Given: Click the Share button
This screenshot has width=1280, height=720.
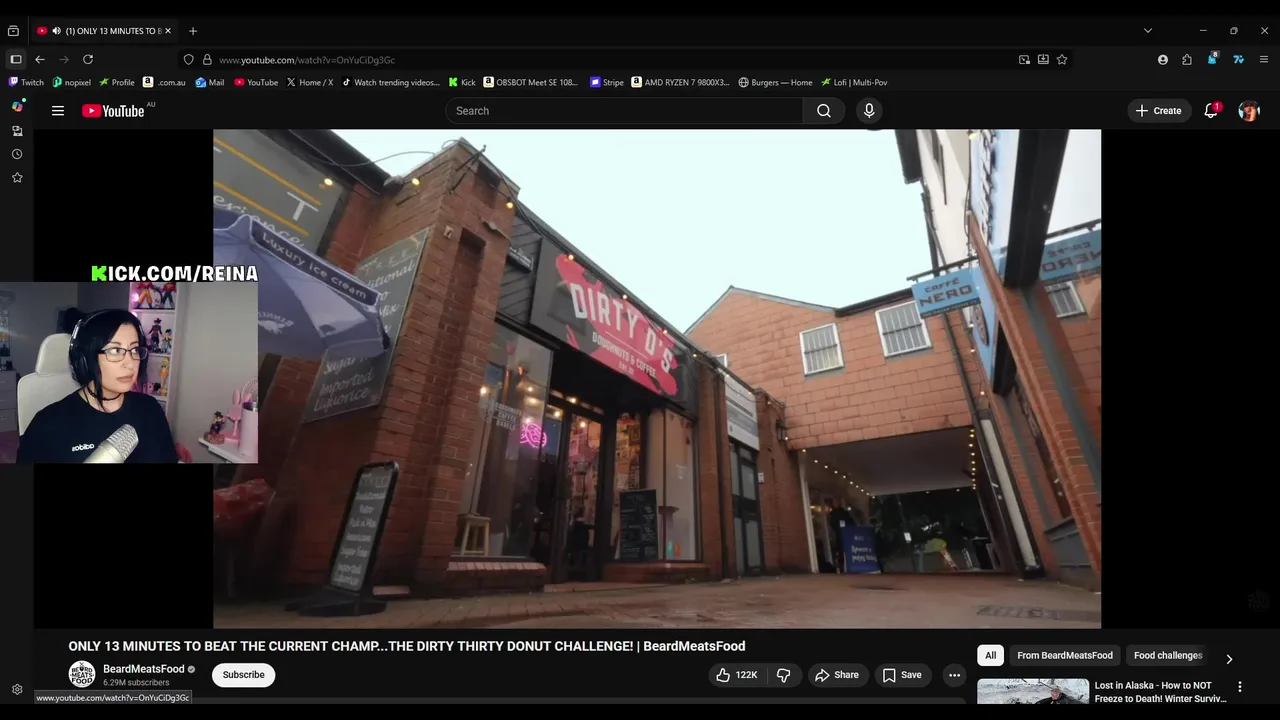Looking at the screenshot, I should pyautogui.click(x=837, y=675).
